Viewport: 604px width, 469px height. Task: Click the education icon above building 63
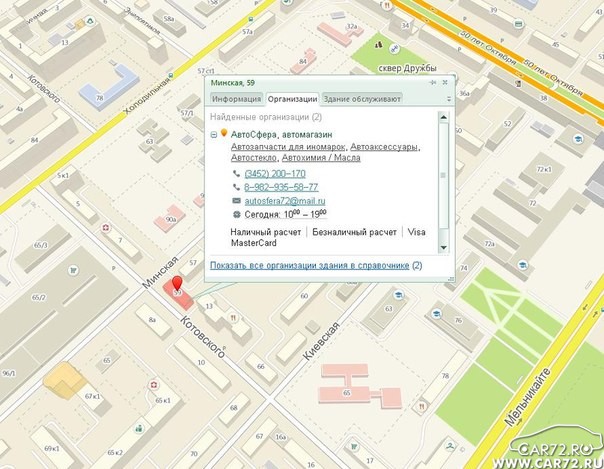pos(398,295)
